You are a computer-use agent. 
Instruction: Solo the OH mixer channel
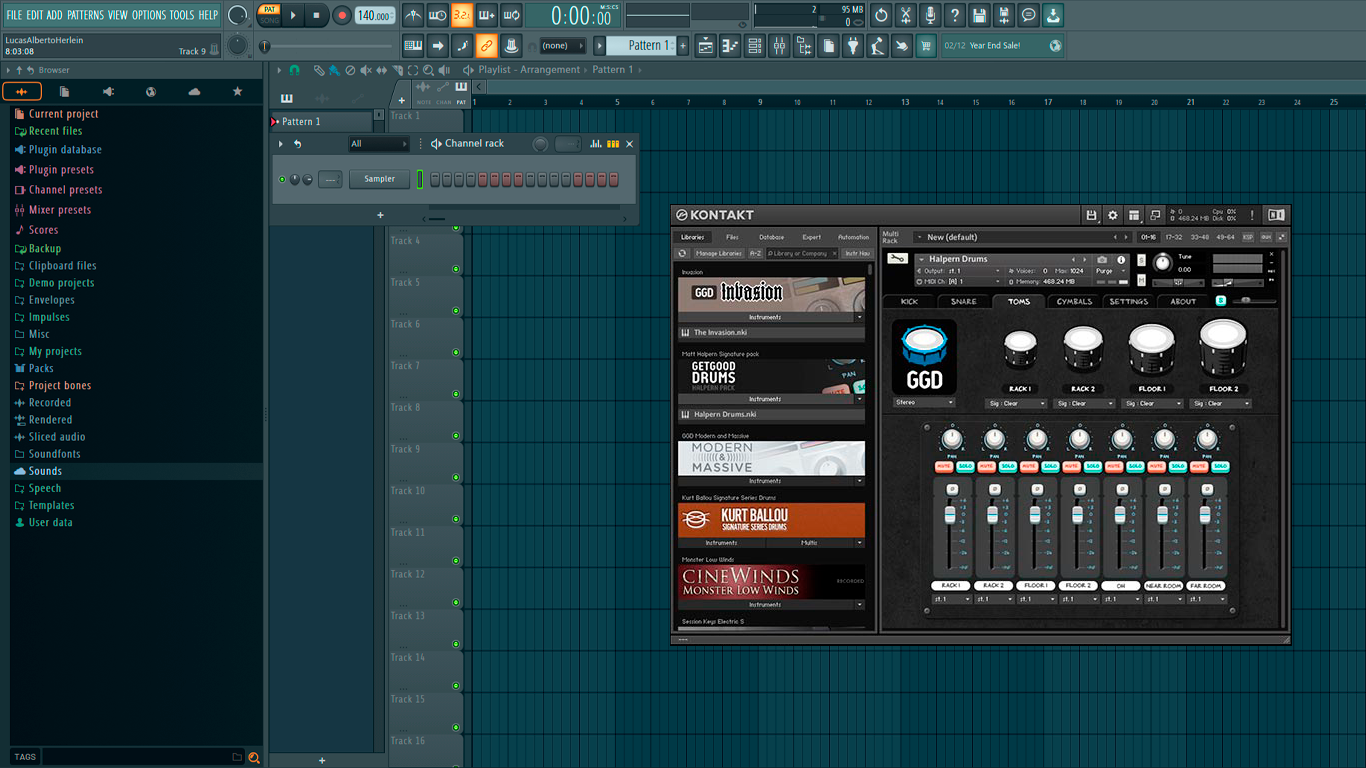point(1135,467)
